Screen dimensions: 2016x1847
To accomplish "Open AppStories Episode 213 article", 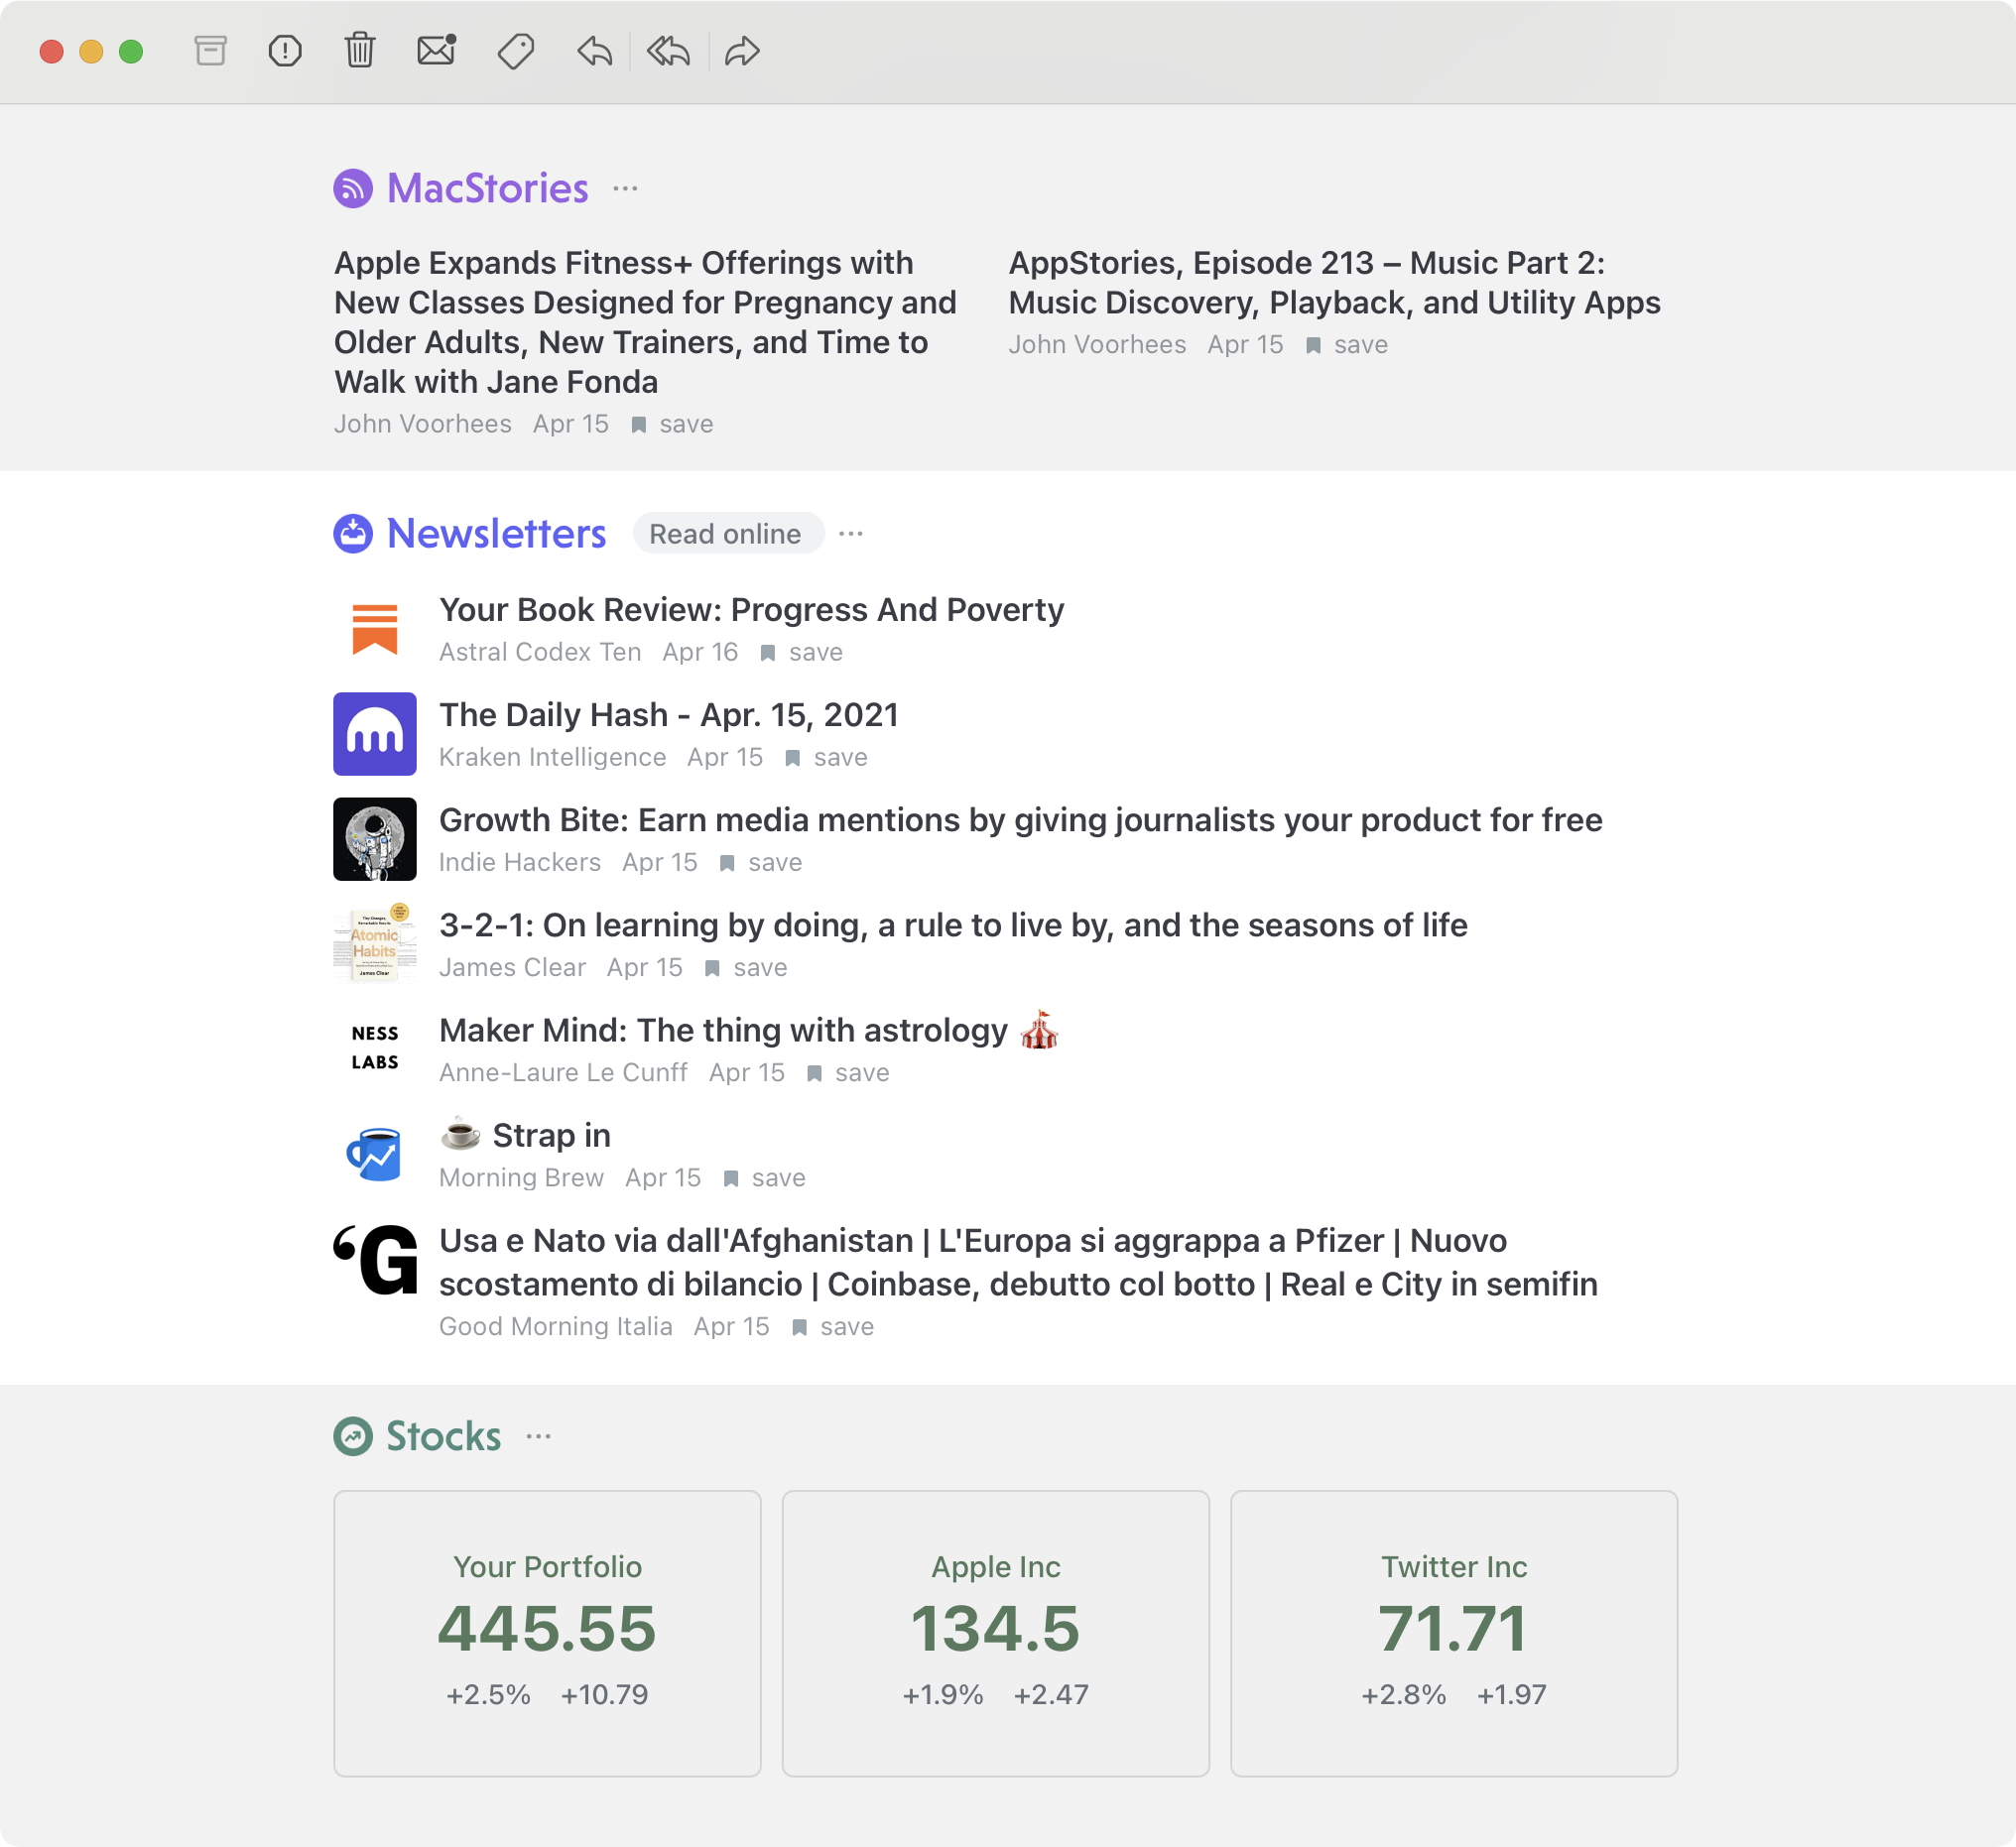I will coord(1334,282).
